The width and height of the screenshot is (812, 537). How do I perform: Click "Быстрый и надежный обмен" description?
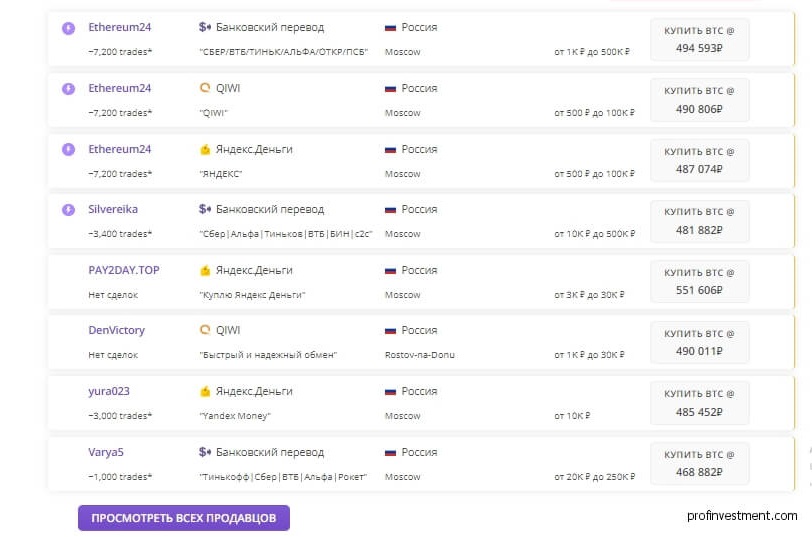coord(268,355)
